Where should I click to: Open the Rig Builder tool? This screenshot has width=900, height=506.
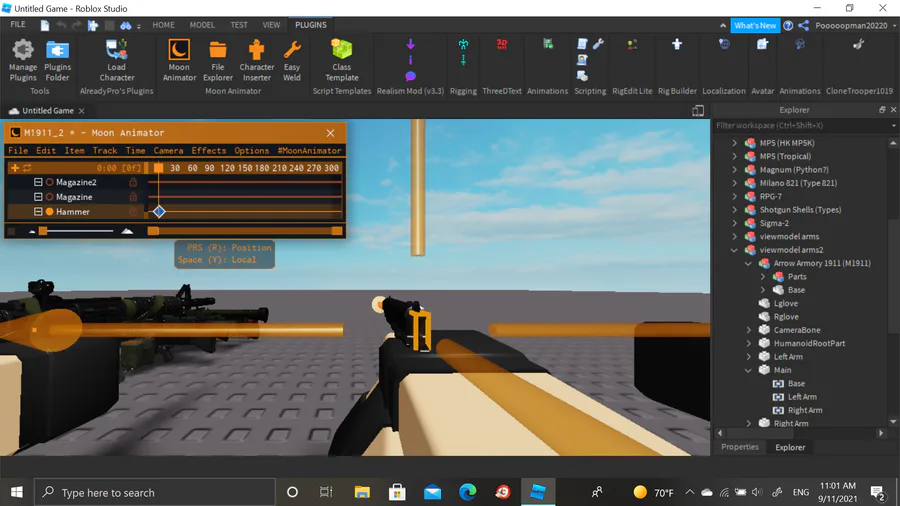677,44
